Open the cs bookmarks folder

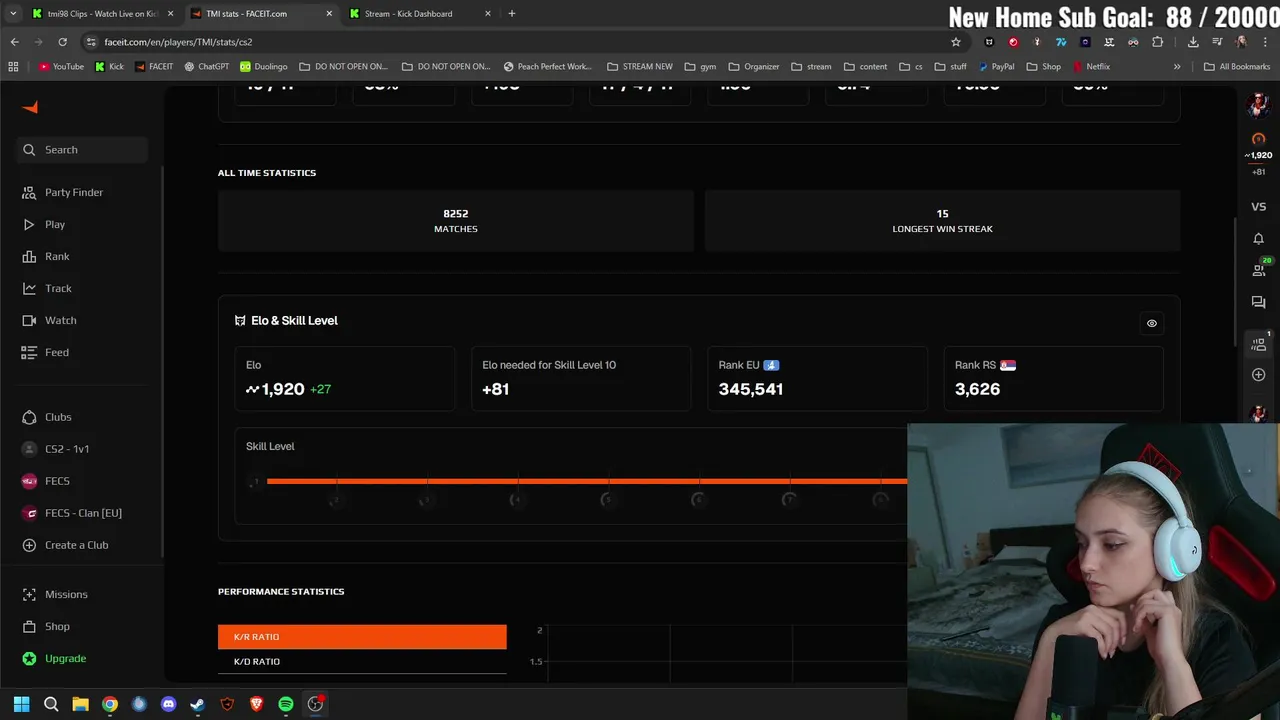(x=910, y=67)
